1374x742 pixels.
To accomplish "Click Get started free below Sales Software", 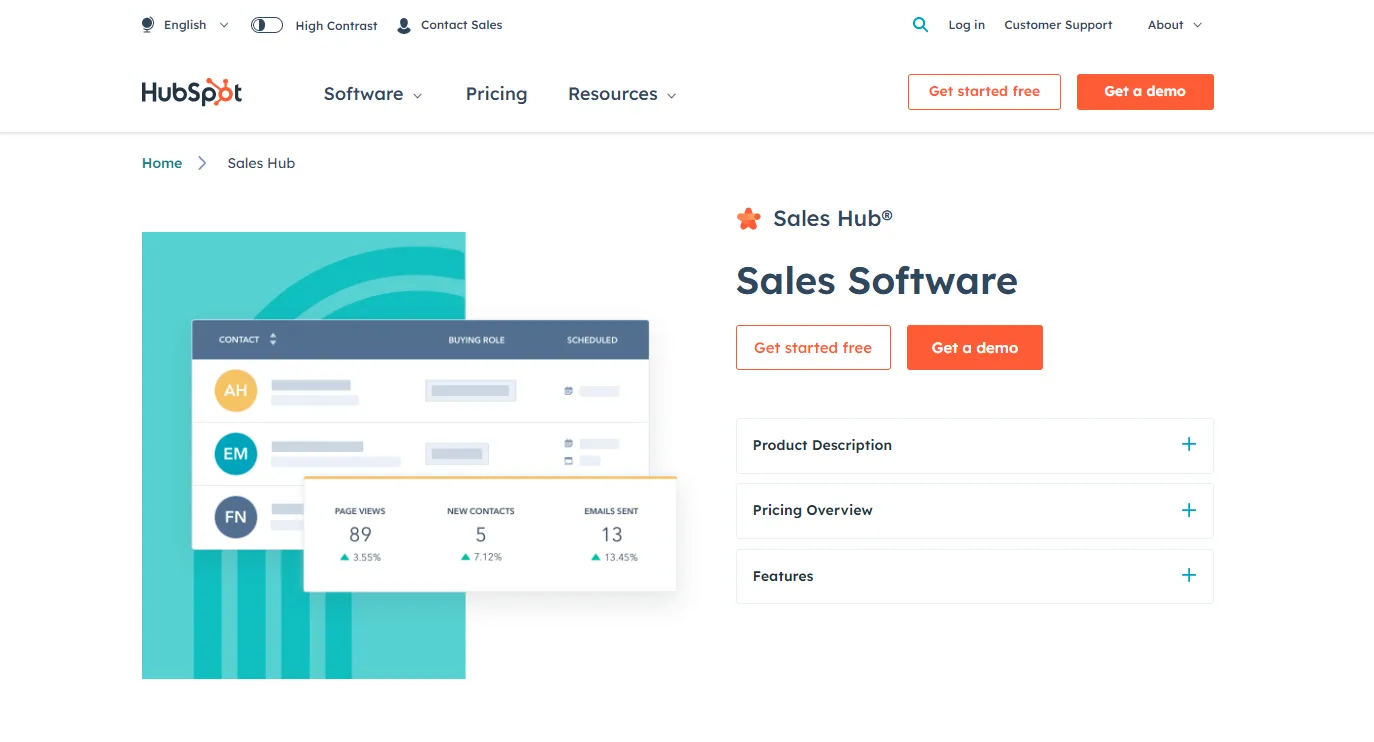I will (x=813, y=347).
